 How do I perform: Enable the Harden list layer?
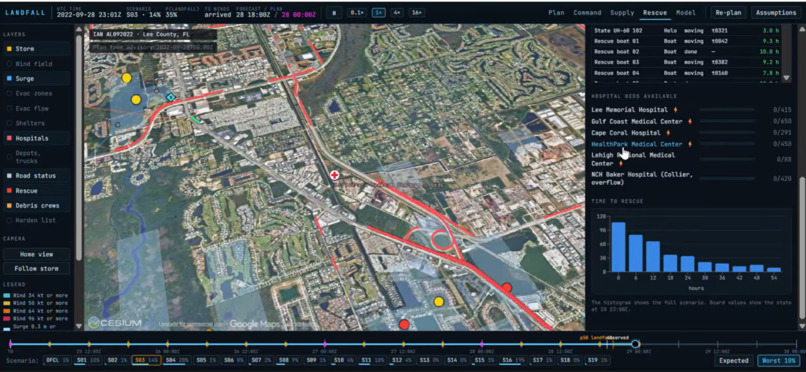click(36, 220)
